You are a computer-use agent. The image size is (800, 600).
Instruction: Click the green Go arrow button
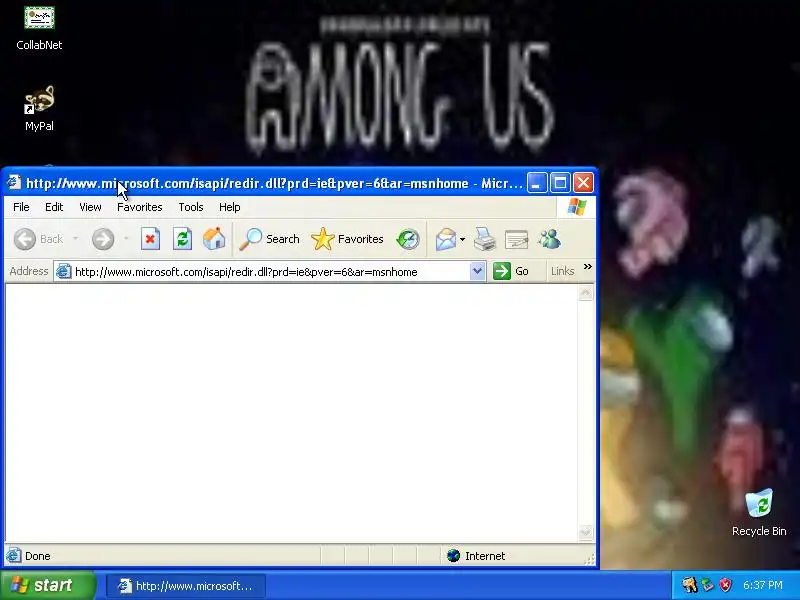tap(502, 271)
